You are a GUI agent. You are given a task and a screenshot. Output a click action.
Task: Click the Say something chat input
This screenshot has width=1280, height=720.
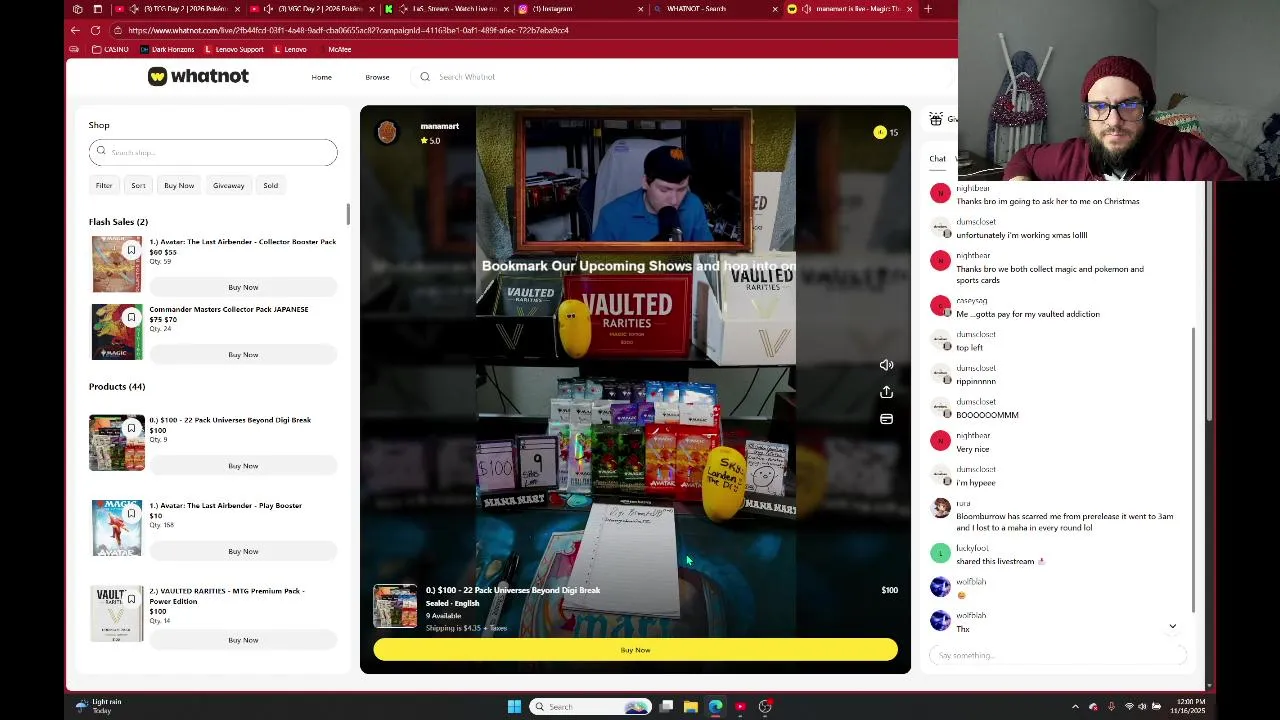point(1057,655)
